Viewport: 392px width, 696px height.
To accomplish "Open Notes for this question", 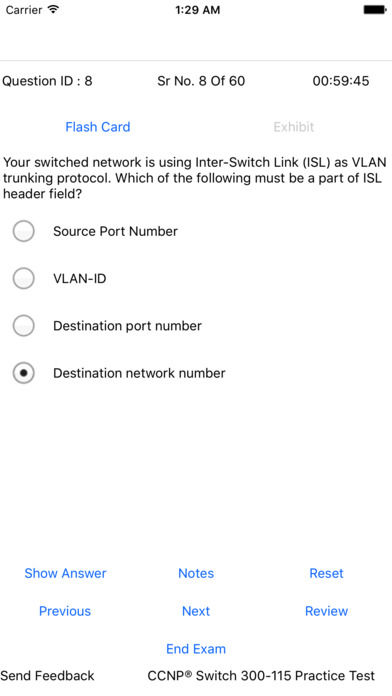I will [x=196, y=573].
